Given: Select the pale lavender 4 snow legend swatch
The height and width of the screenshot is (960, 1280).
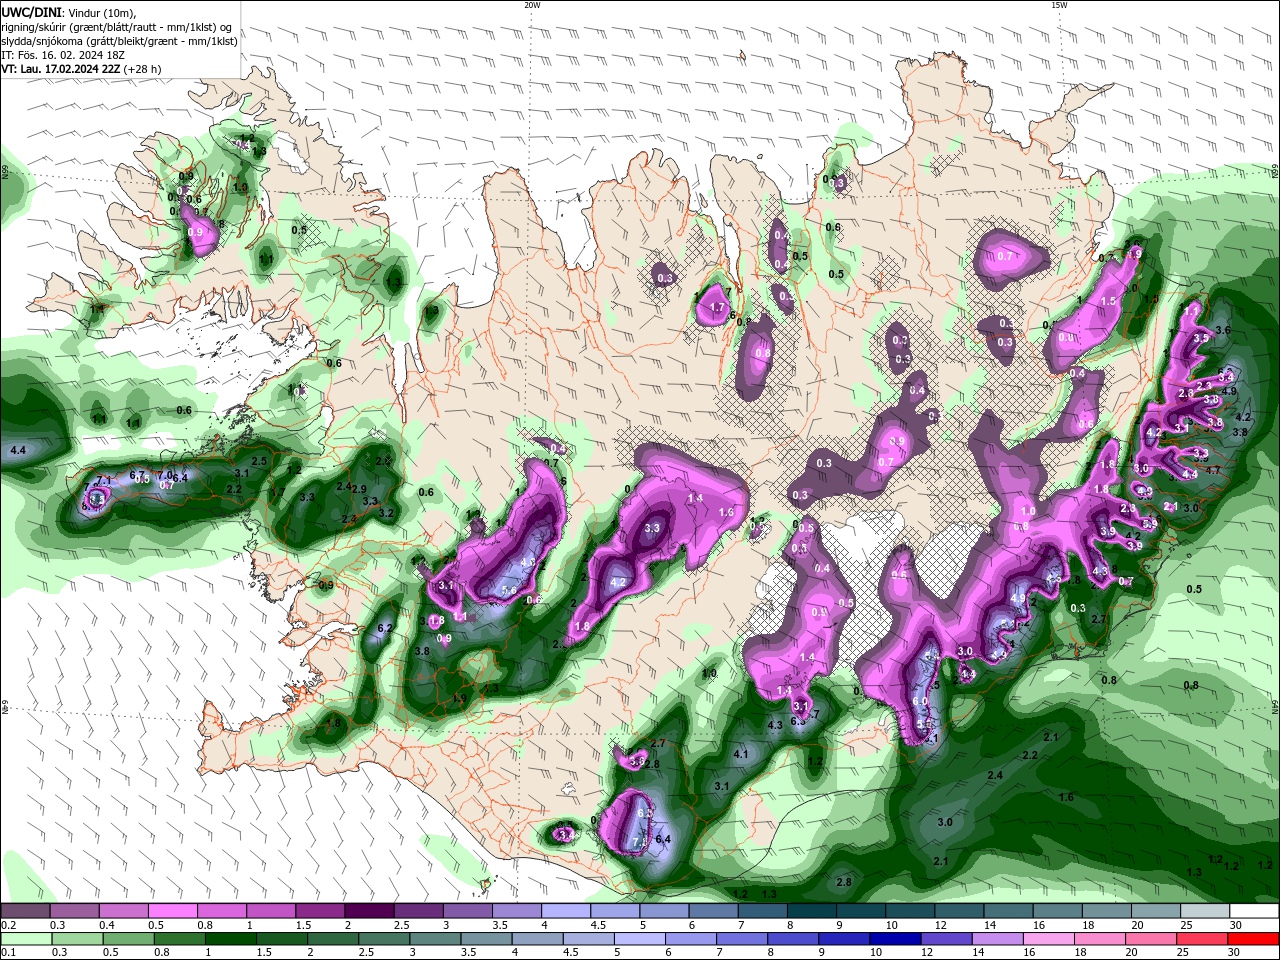Looking at the screenshot, I should tap(566, 911).
